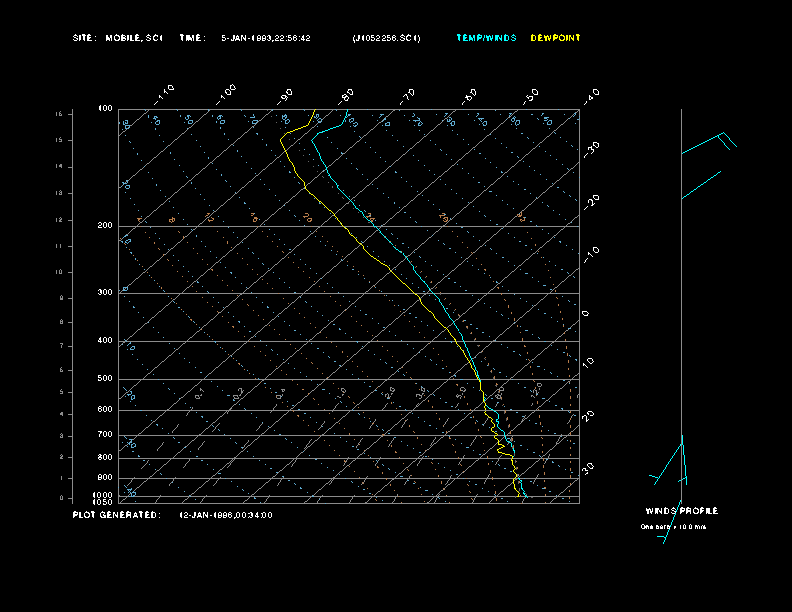Click the 0 degree isotherm label on right

586,314
